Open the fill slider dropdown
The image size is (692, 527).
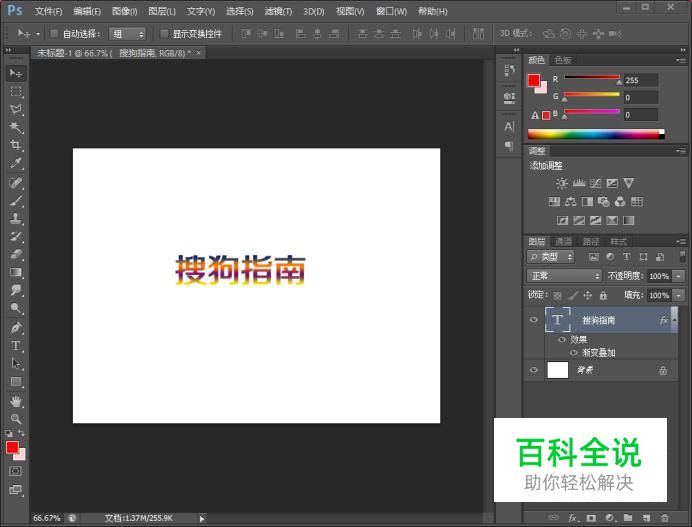click(x=679, y=295)
